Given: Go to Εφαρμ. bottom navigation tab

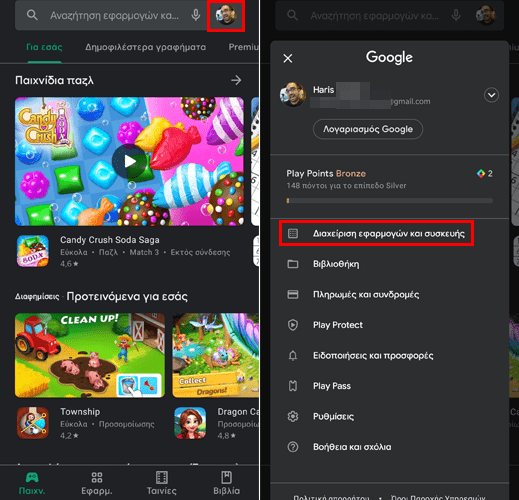Looking at the screenshot, I should pos(97,483).
